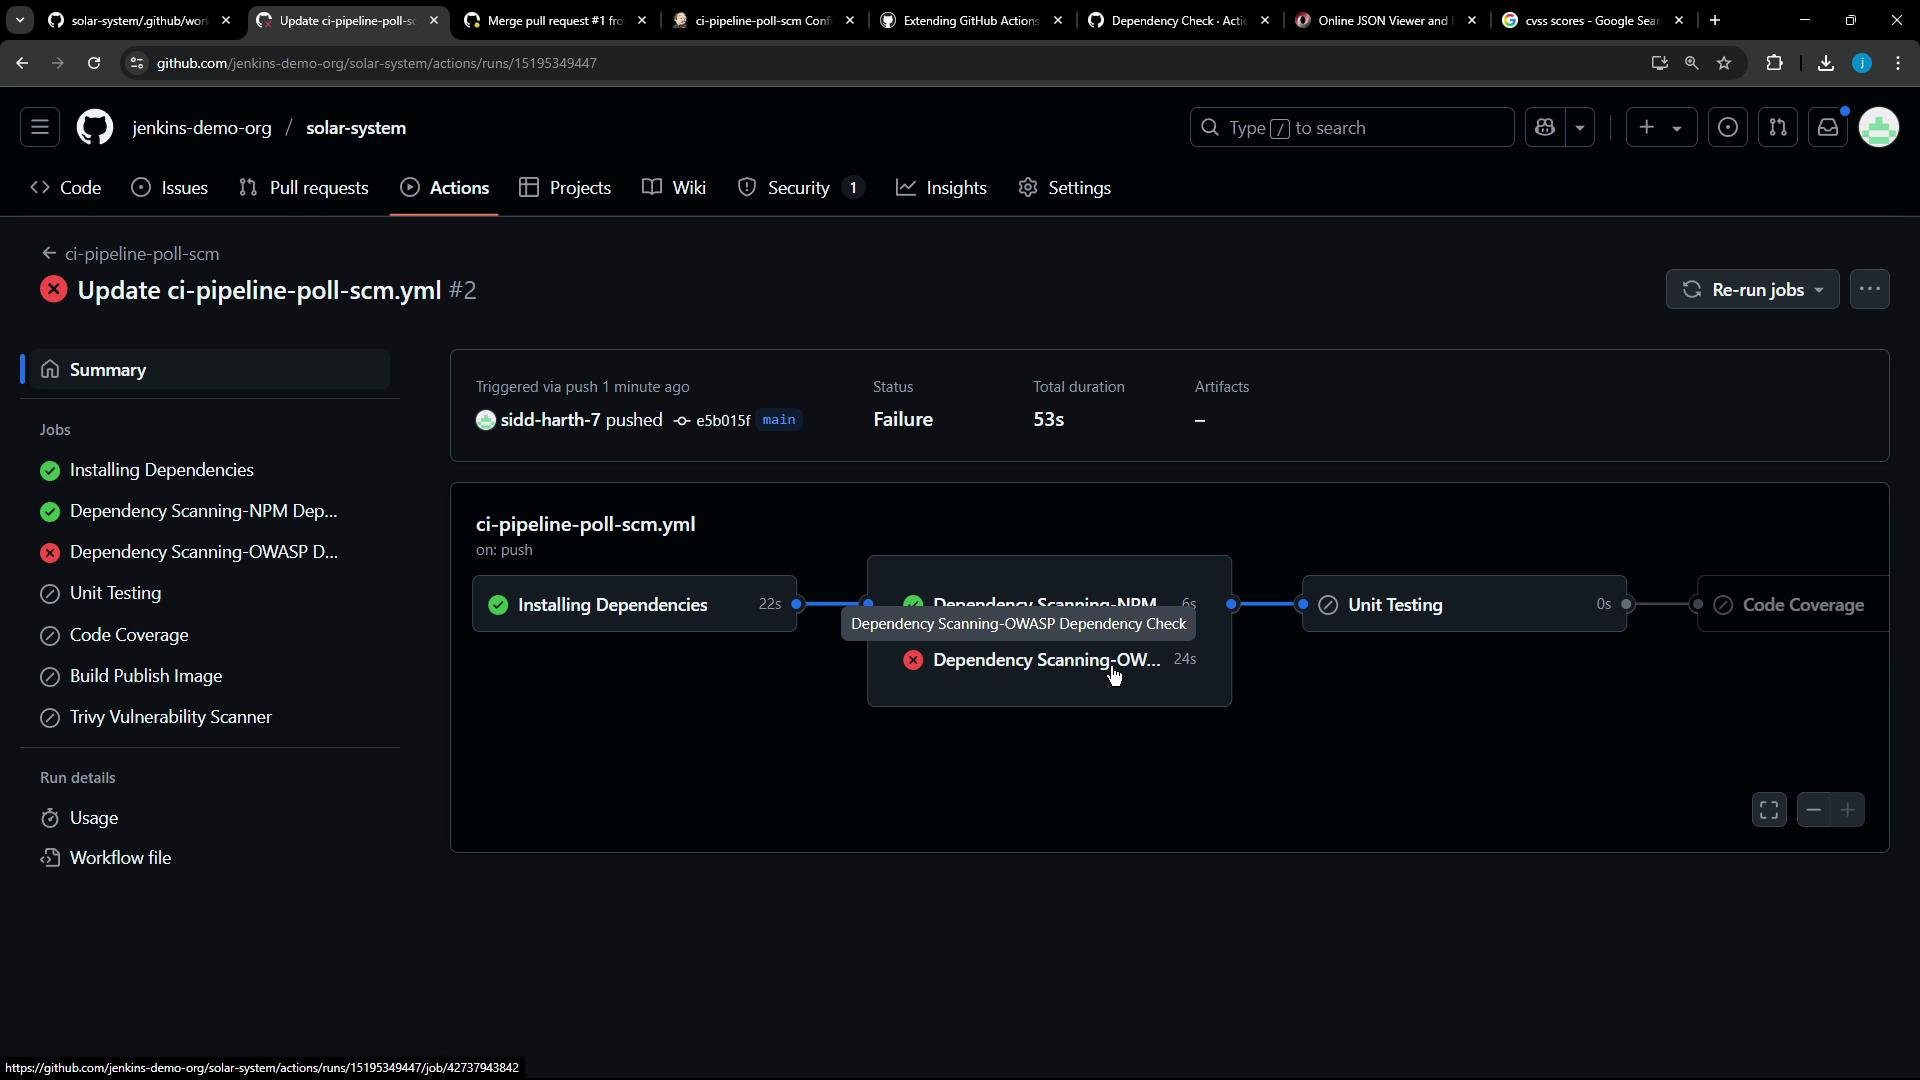The image size is (1920, 1080).
Task: Open browser zoom magnifier icon
Action: [1691, 63]
